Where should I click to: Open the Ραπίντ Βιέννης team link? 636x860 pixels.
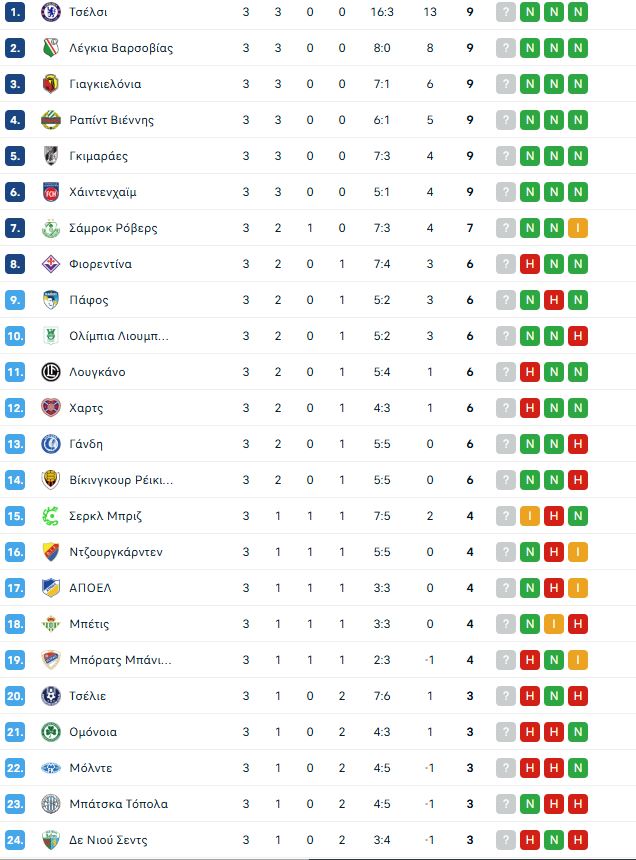pyautogui.click(x=111, y=120)
